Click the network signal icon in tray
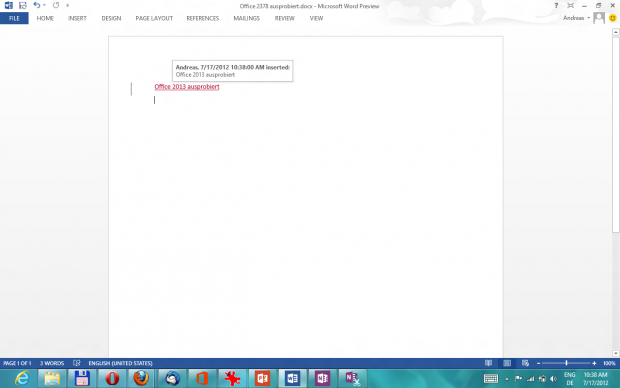 click(x=530, y=379)
